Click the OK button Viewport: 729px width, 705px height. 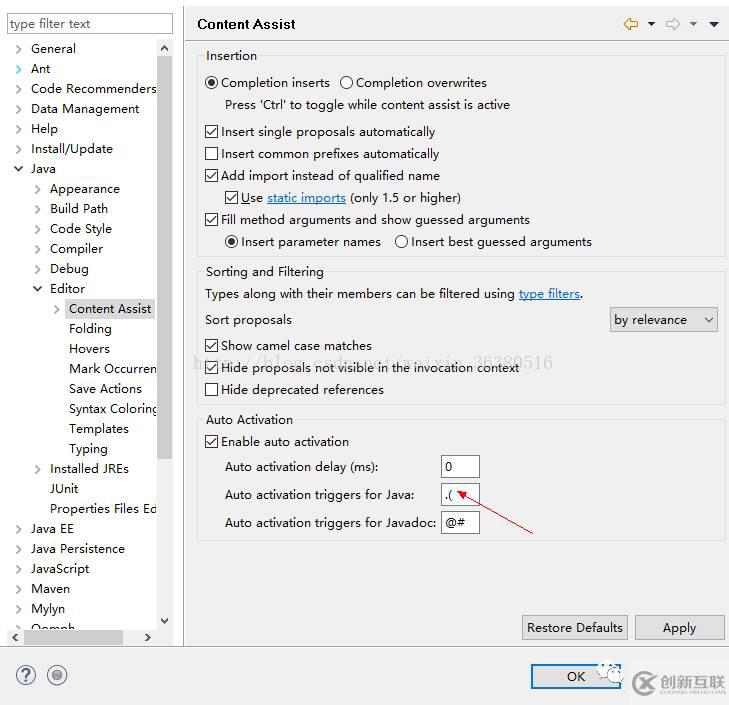tap(576, 677)
